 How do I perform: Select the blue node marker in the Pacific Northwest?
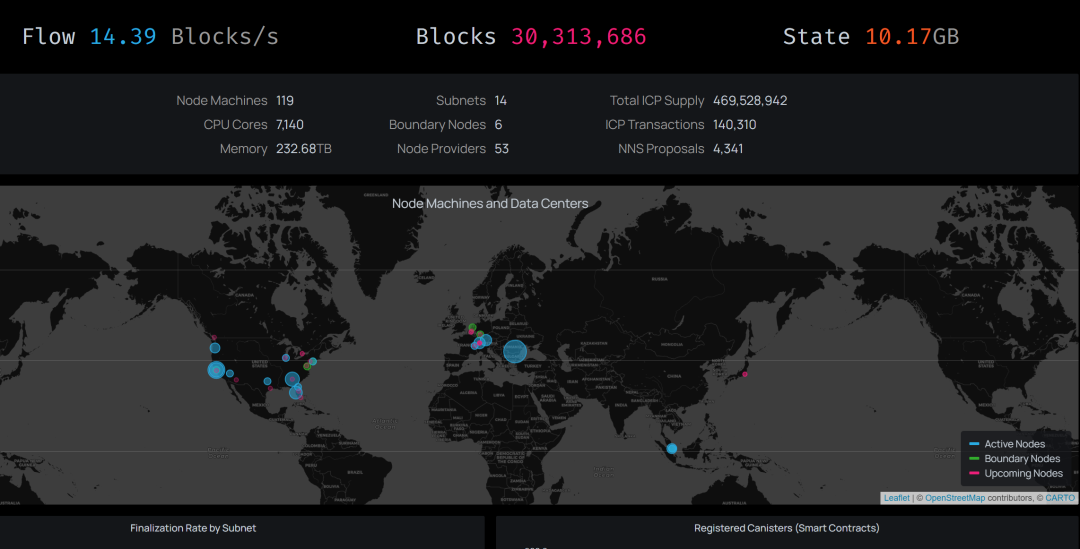click(214, 348)
